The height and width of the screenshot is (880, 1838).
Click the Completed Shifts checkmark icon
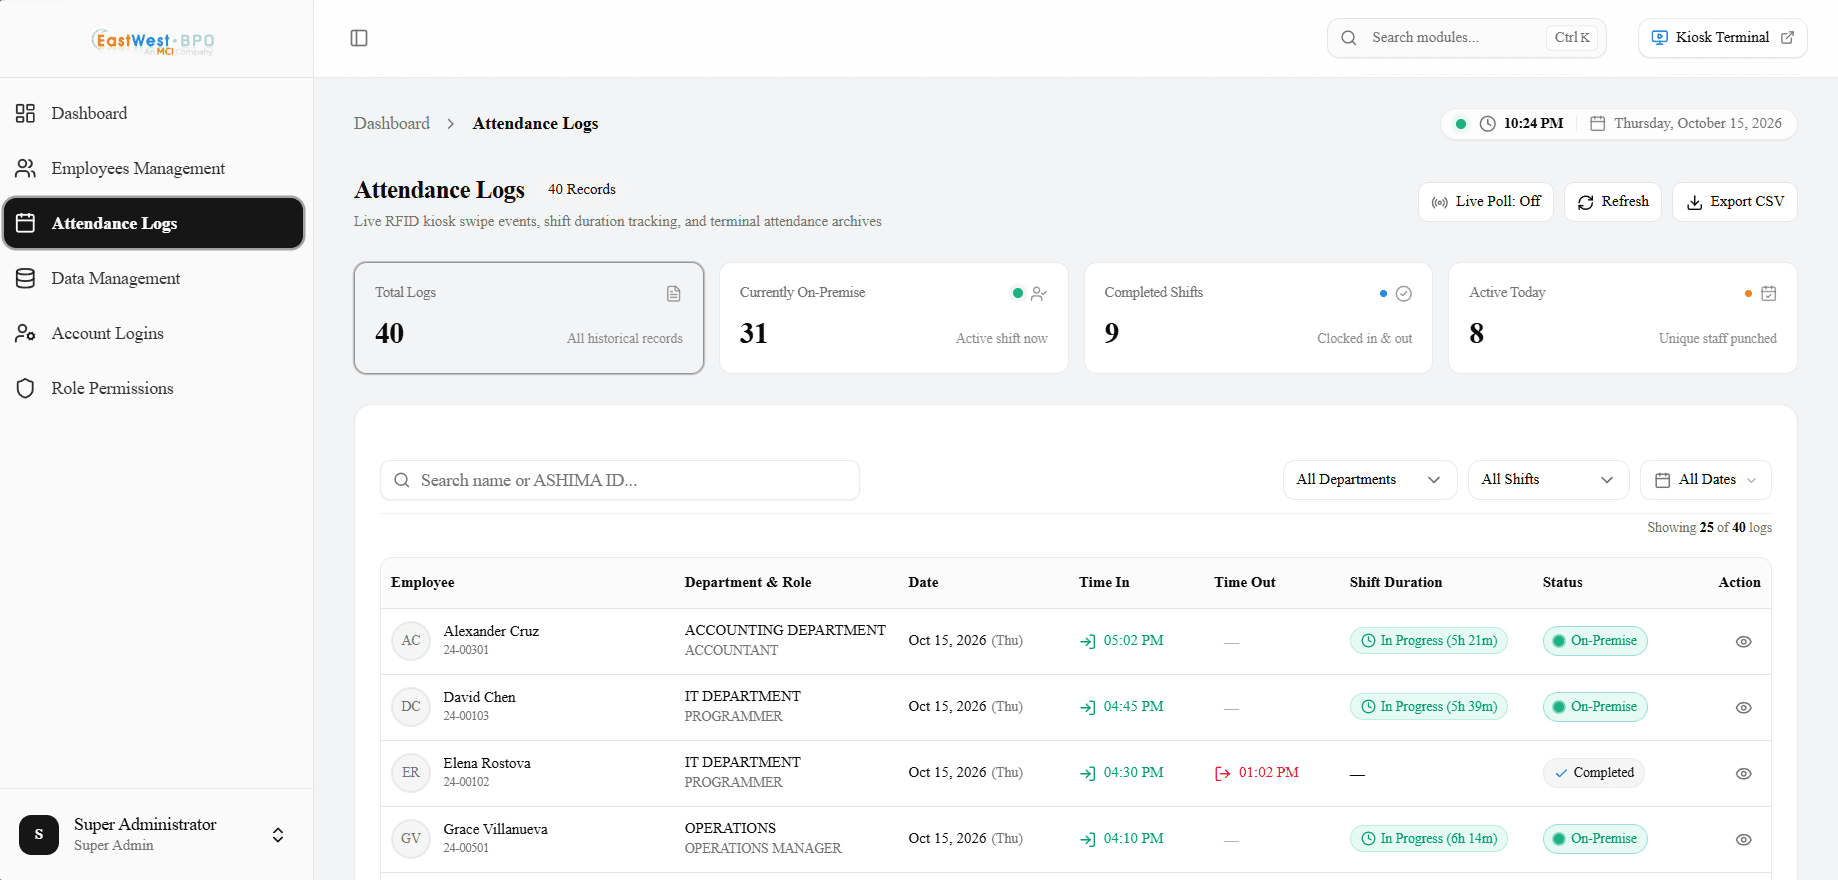(x=1404, y=294)
